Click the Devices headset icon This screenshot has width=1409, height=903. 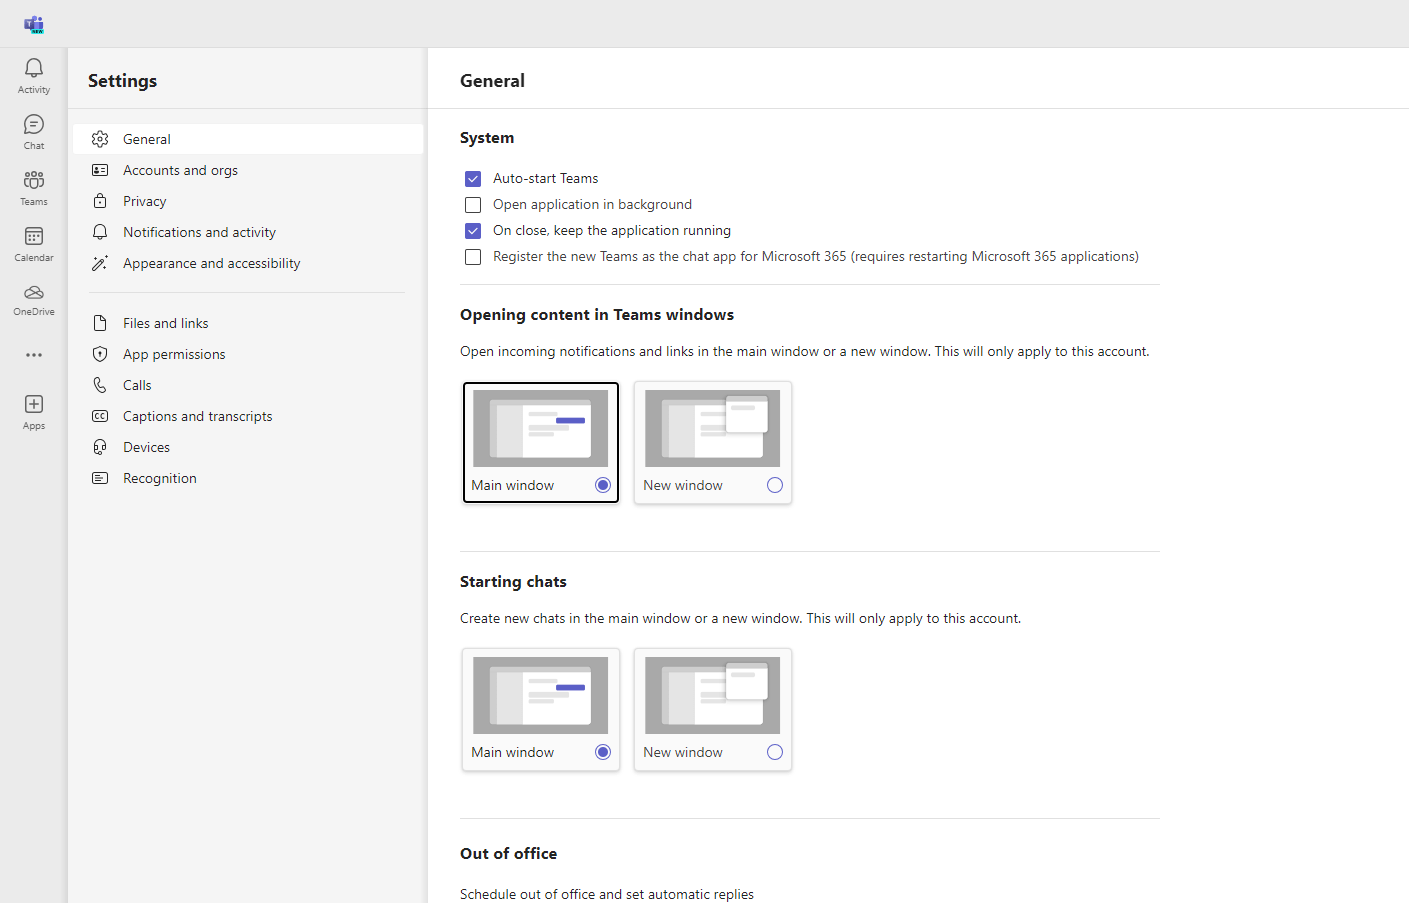coord(100,447)
